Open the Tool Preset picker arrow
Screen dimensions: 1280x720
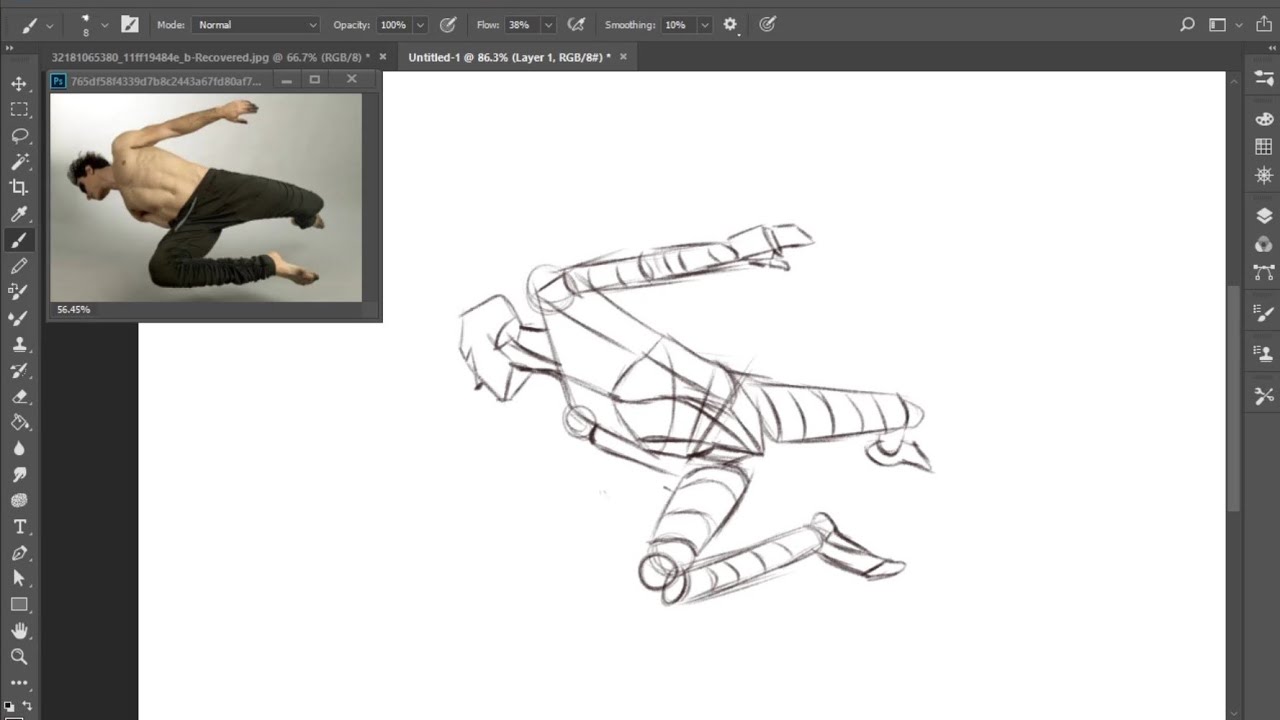pyautogui.click(x=49, y=25)
